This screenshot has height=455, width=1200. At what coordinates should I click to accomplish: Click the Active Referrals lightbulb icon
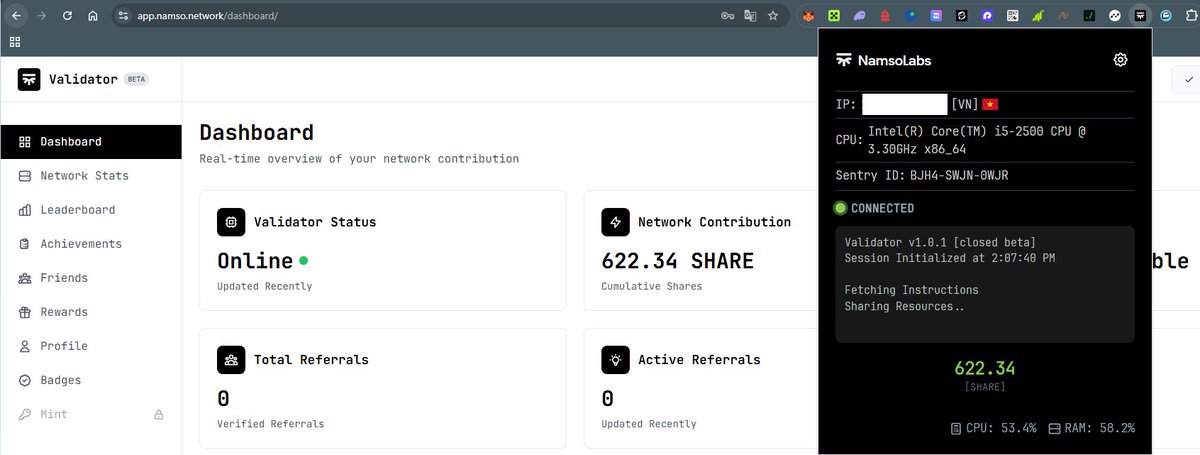(x=615, y=360)
